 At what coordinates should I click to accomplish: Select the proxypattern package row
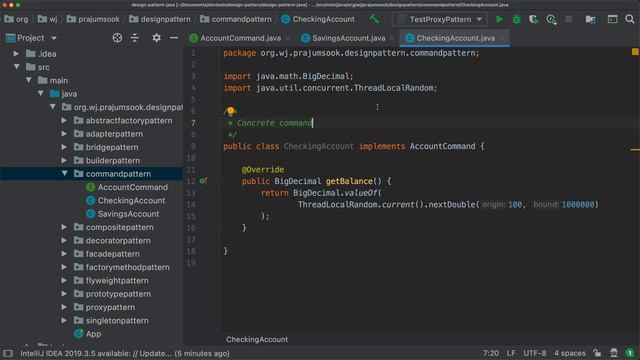click(91, 307)
